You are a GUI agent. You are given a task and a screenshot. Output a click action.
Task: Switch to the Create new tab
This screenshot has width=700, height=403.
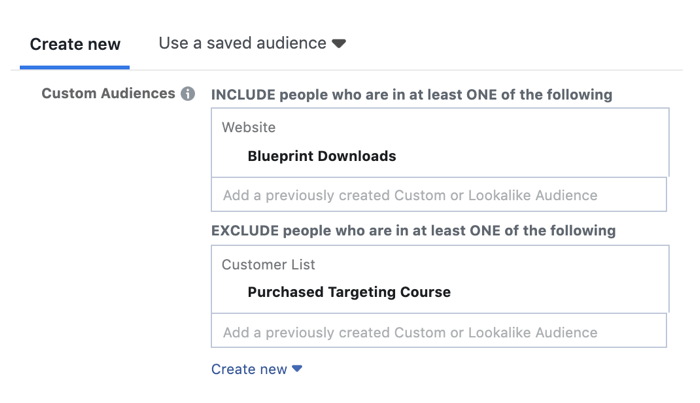[x=75, y=44]
